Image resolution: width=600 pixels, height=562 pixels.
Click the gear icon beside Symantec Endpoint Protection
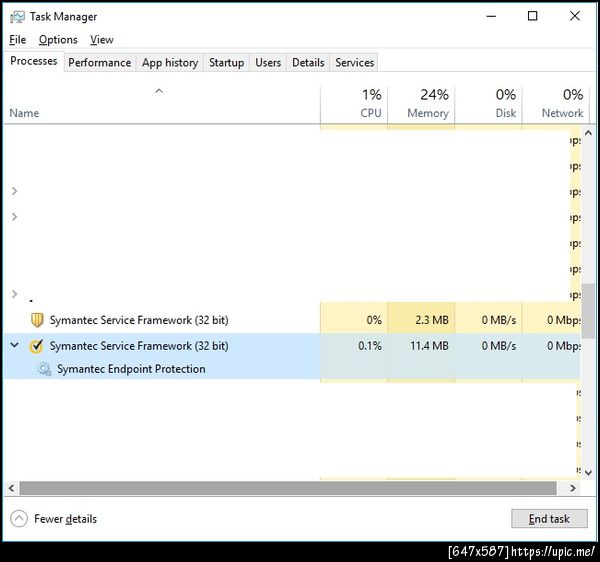tap(44, 369)
